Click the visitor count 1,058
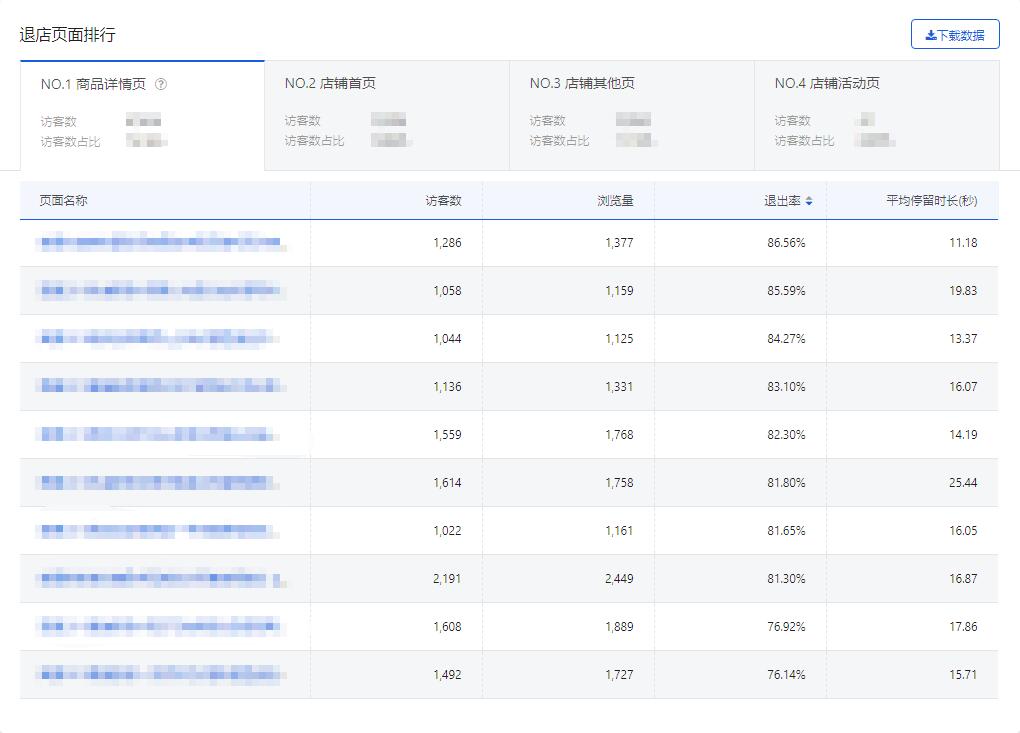 [448, 291]
